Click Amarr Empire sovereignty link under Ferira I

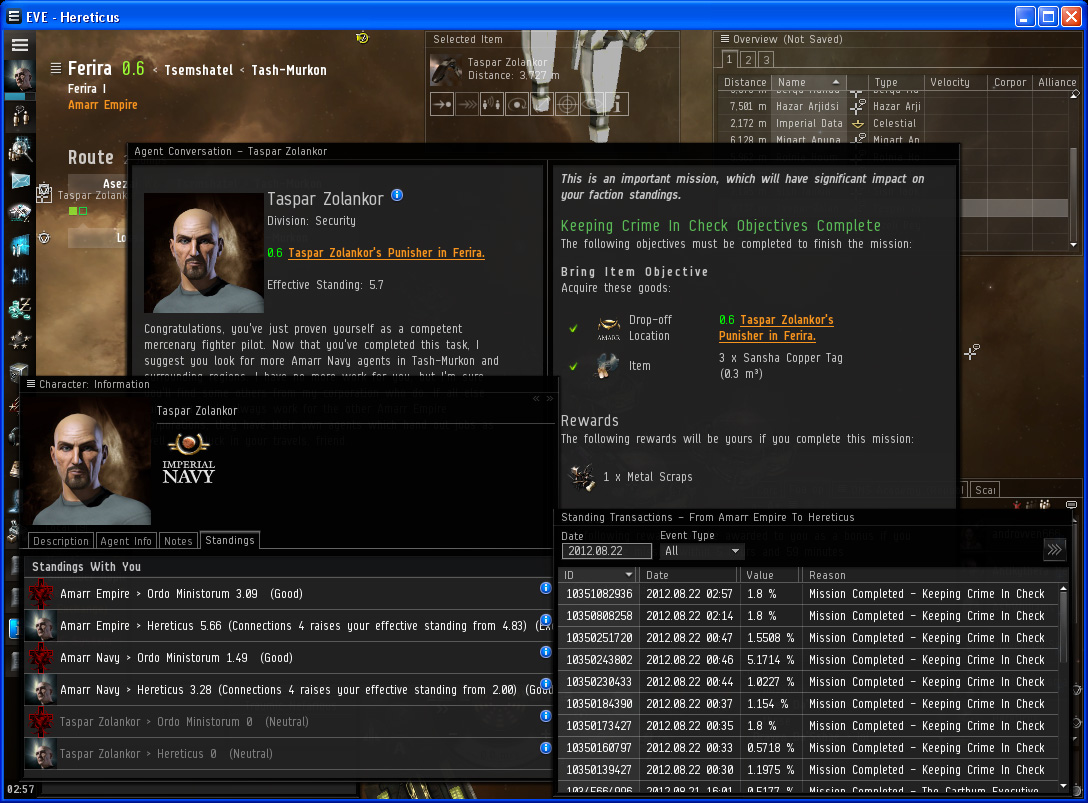(103, 105)
